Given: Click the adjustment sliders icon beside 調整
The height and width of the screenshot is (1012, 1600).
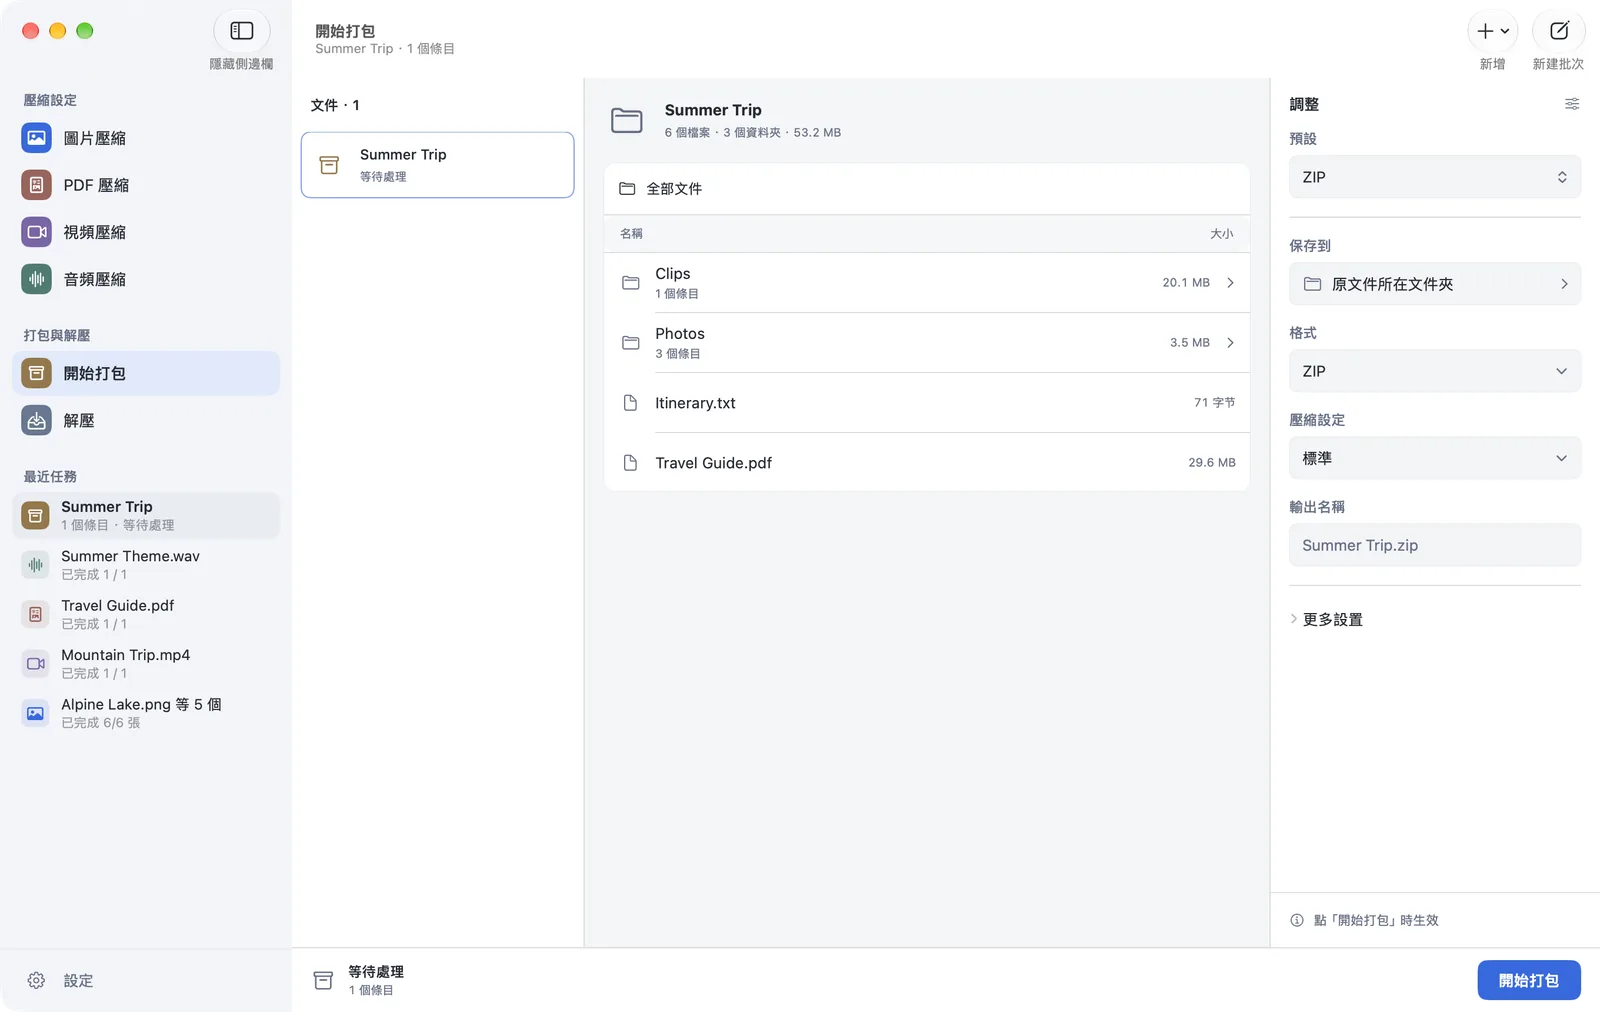Looking at the screenshot, I should coord(1572,104).
